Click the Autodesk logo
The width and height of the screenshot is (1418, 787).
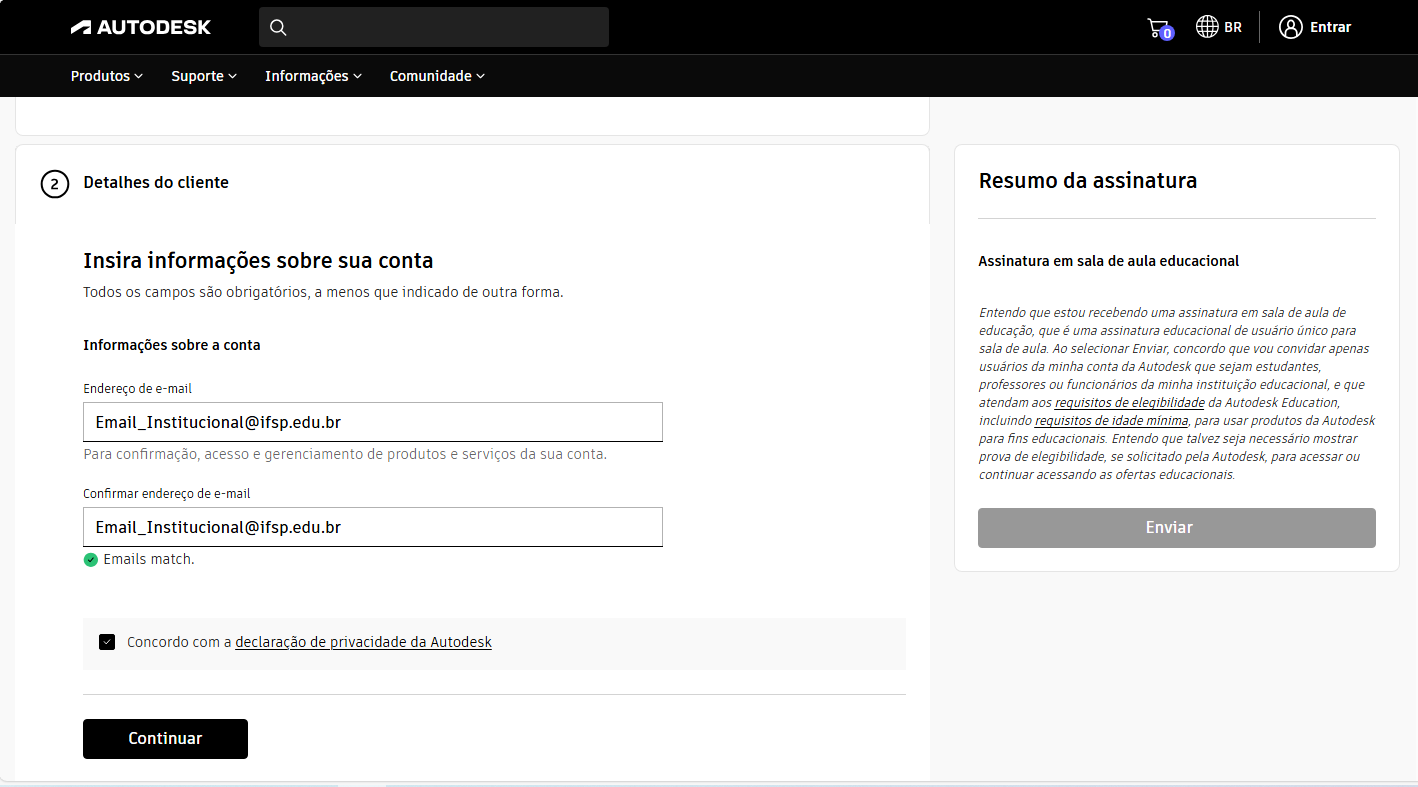(x=141, y=27)
